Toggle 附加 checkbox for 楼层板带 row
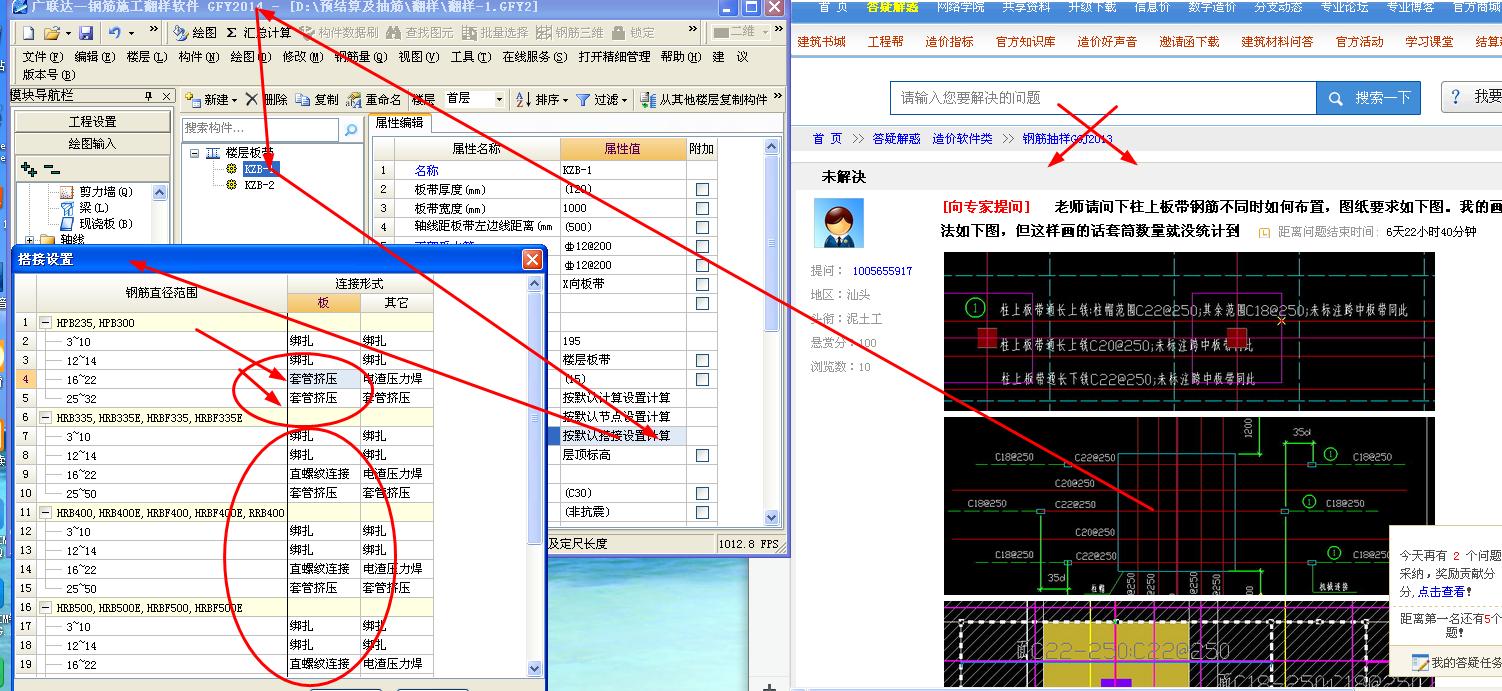 702,360
